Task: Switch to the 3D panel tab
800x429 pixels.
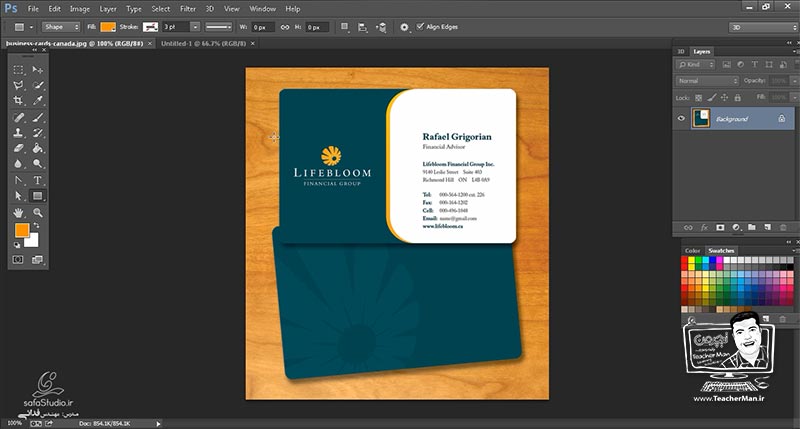Action: click(x=681, y=52)
